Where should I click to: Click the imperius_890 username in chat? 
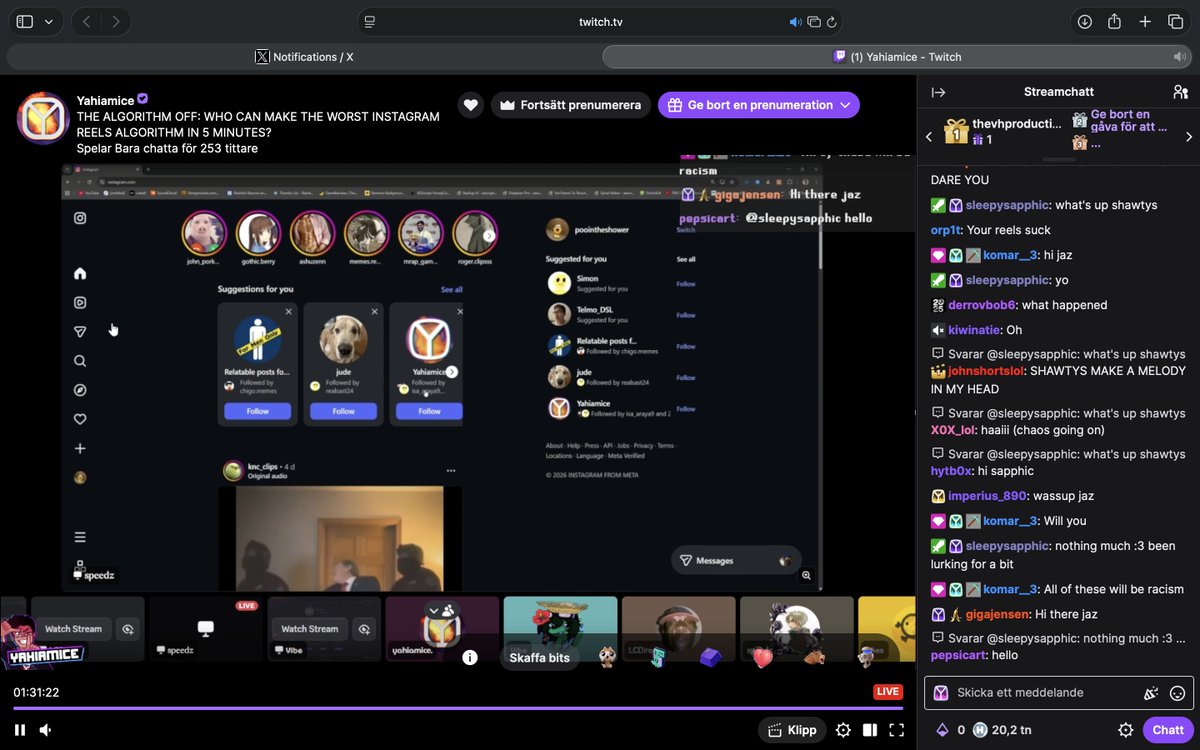987,496
